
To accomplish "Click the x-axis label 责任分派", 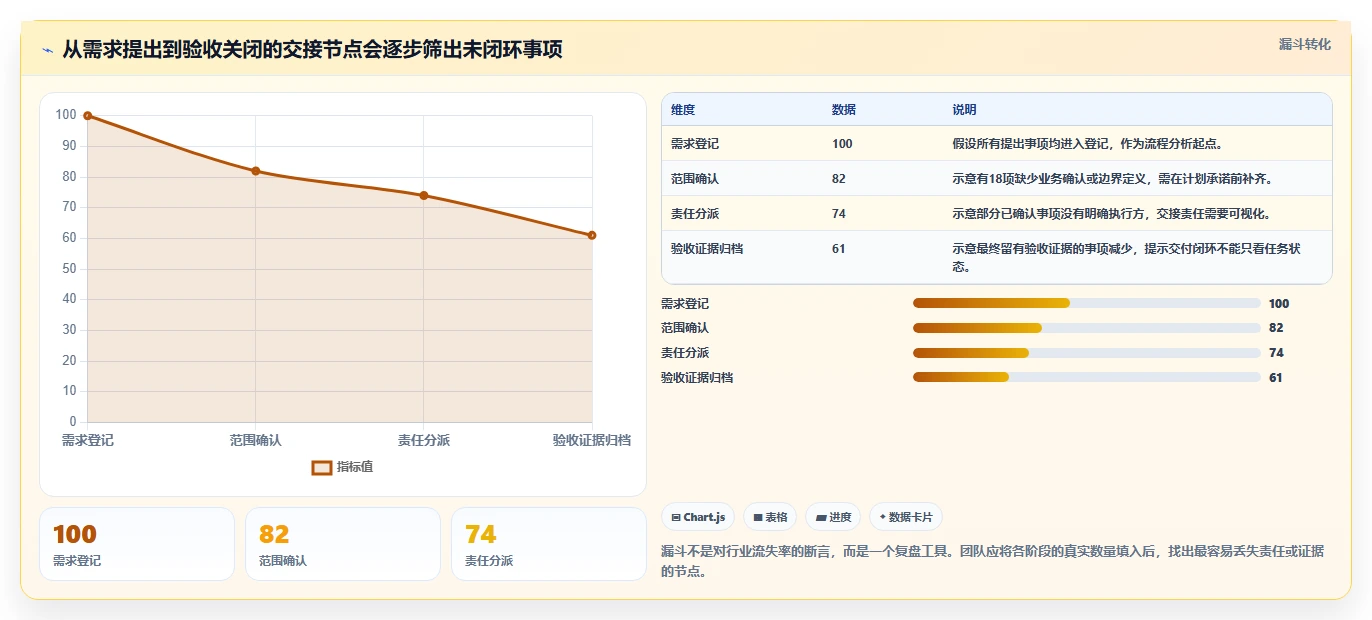I will (x=424, y=440).
